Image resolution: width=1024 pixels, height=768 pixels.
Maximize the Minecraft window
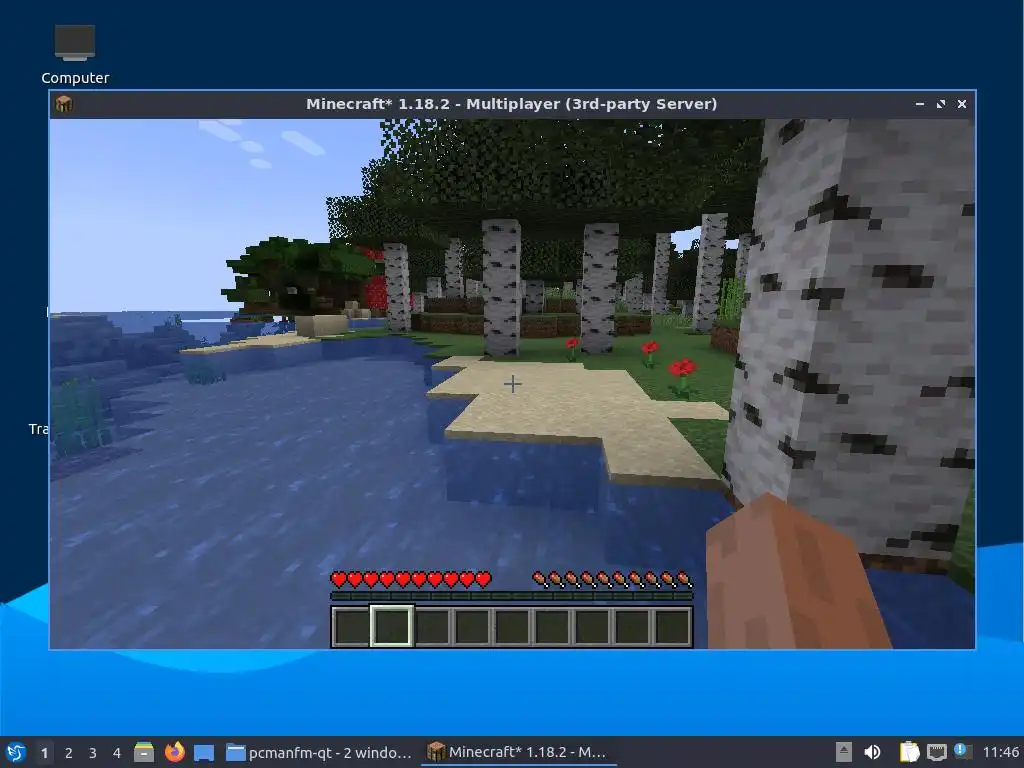pos(940,104)
